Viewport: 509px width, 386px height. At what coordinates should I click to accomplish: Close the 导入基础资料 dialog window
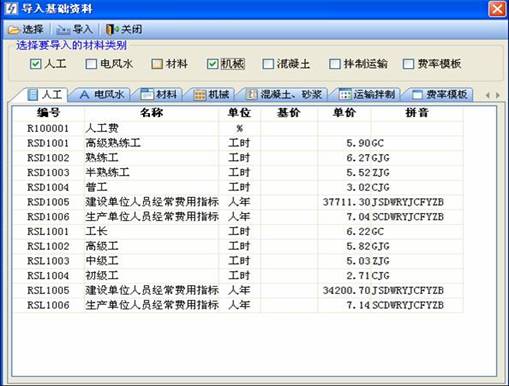click(497, 9)
